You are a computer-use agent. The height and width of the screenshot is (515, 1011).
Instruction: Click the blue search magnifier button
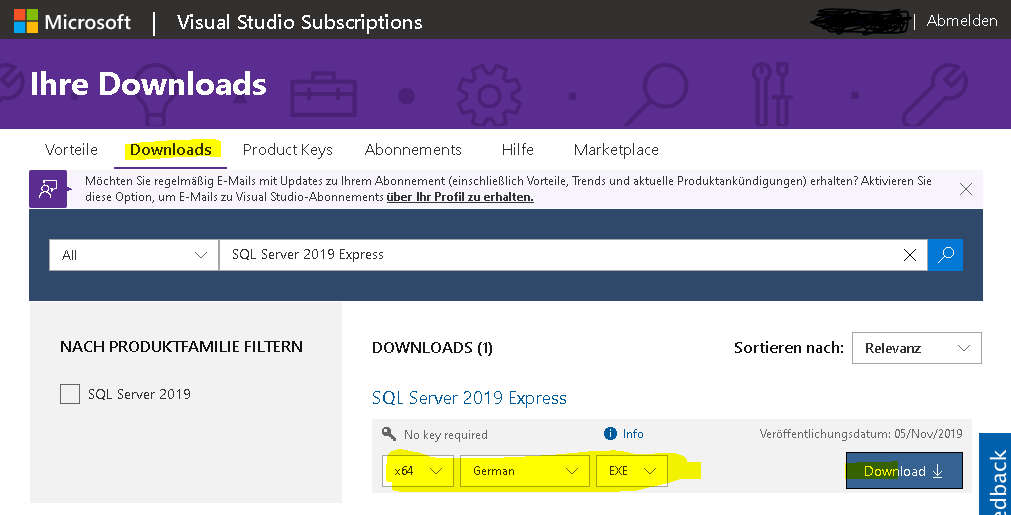tap(945, 255)
